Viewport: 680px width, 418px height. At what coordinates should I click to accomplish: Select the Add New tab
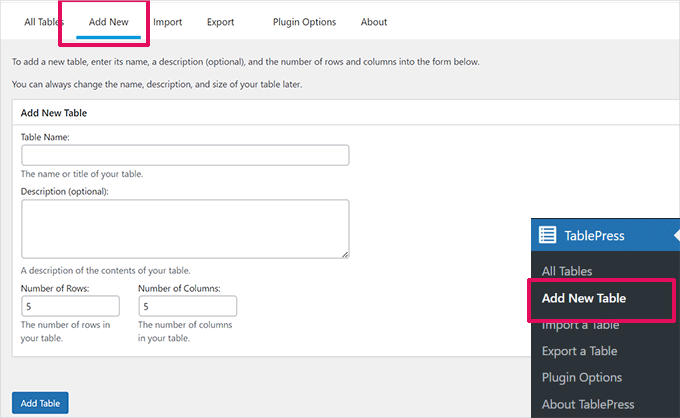tap(108, 22)
